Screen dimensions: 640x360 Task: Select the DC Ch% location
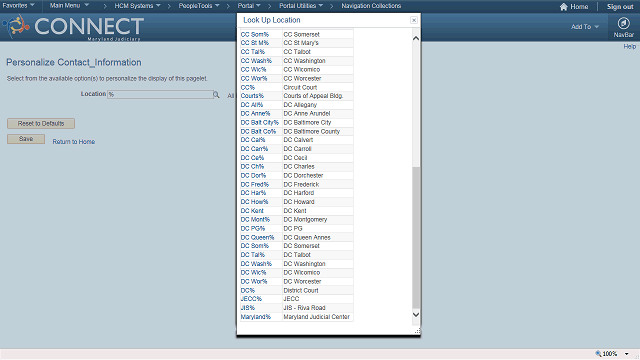252,167
